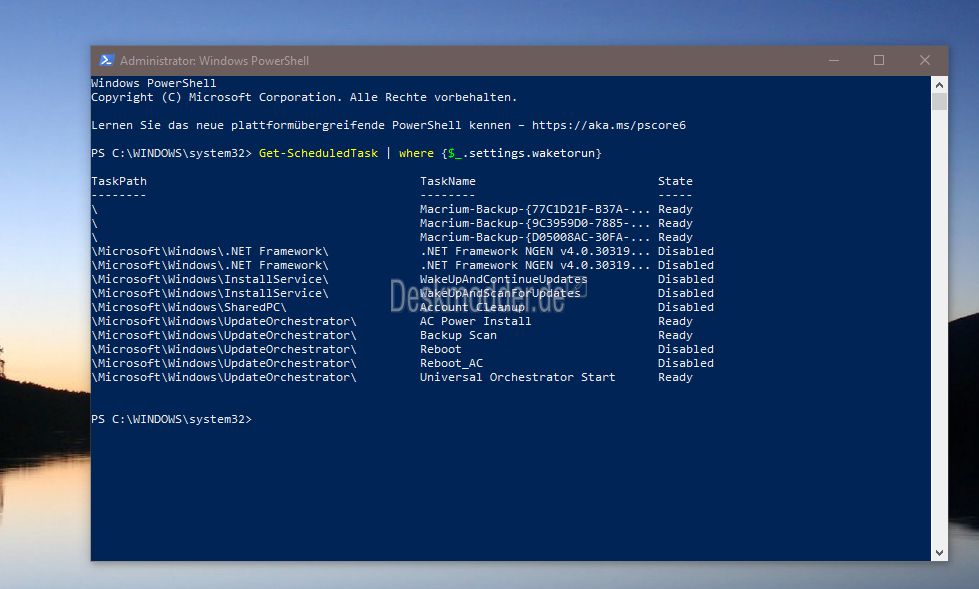979x589 pixels.
Task: Click the 'Windows PowerShell' banner line
Action: (154, 83)
